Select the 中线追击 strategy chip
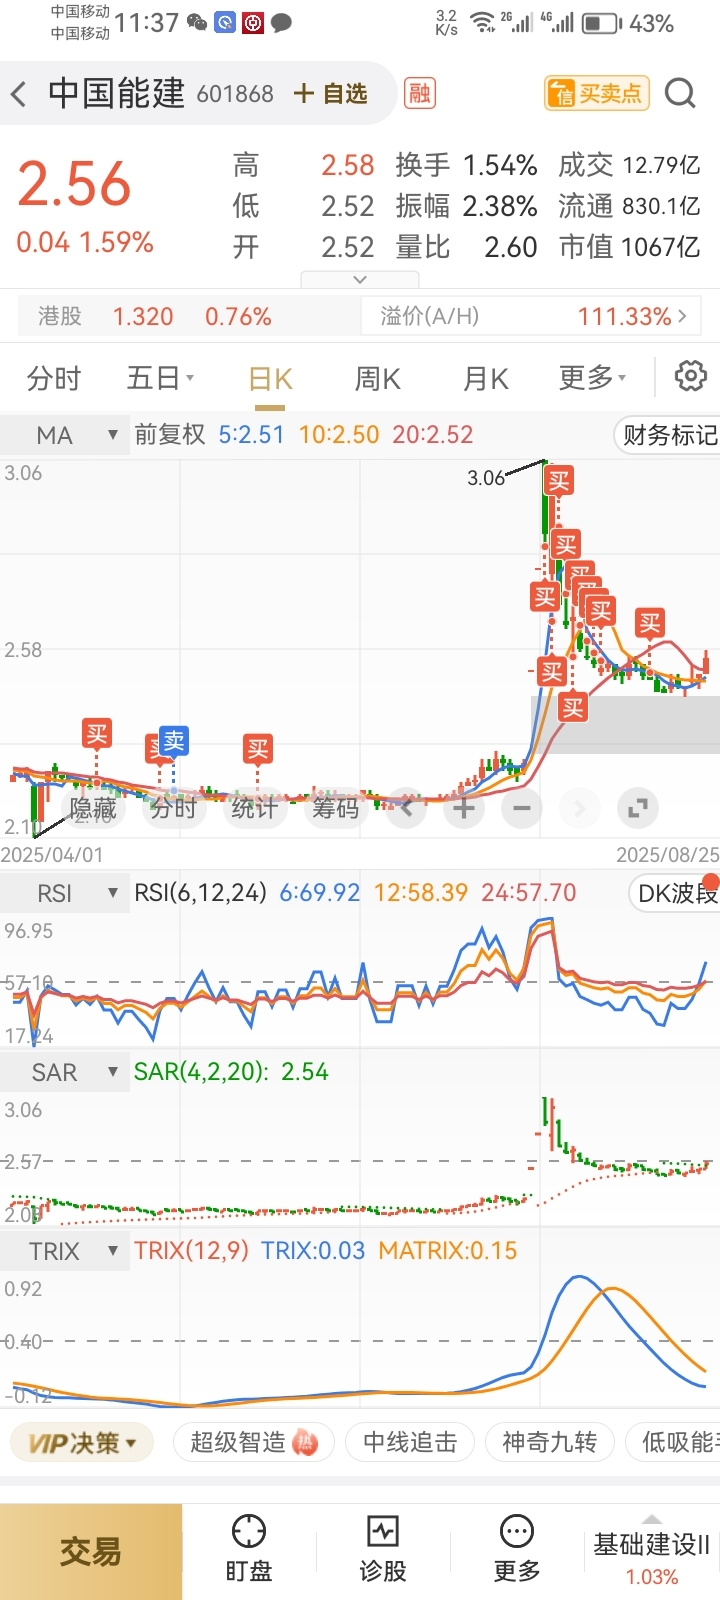Viewport: 720px width, 1600px height. click(410, 1443)
